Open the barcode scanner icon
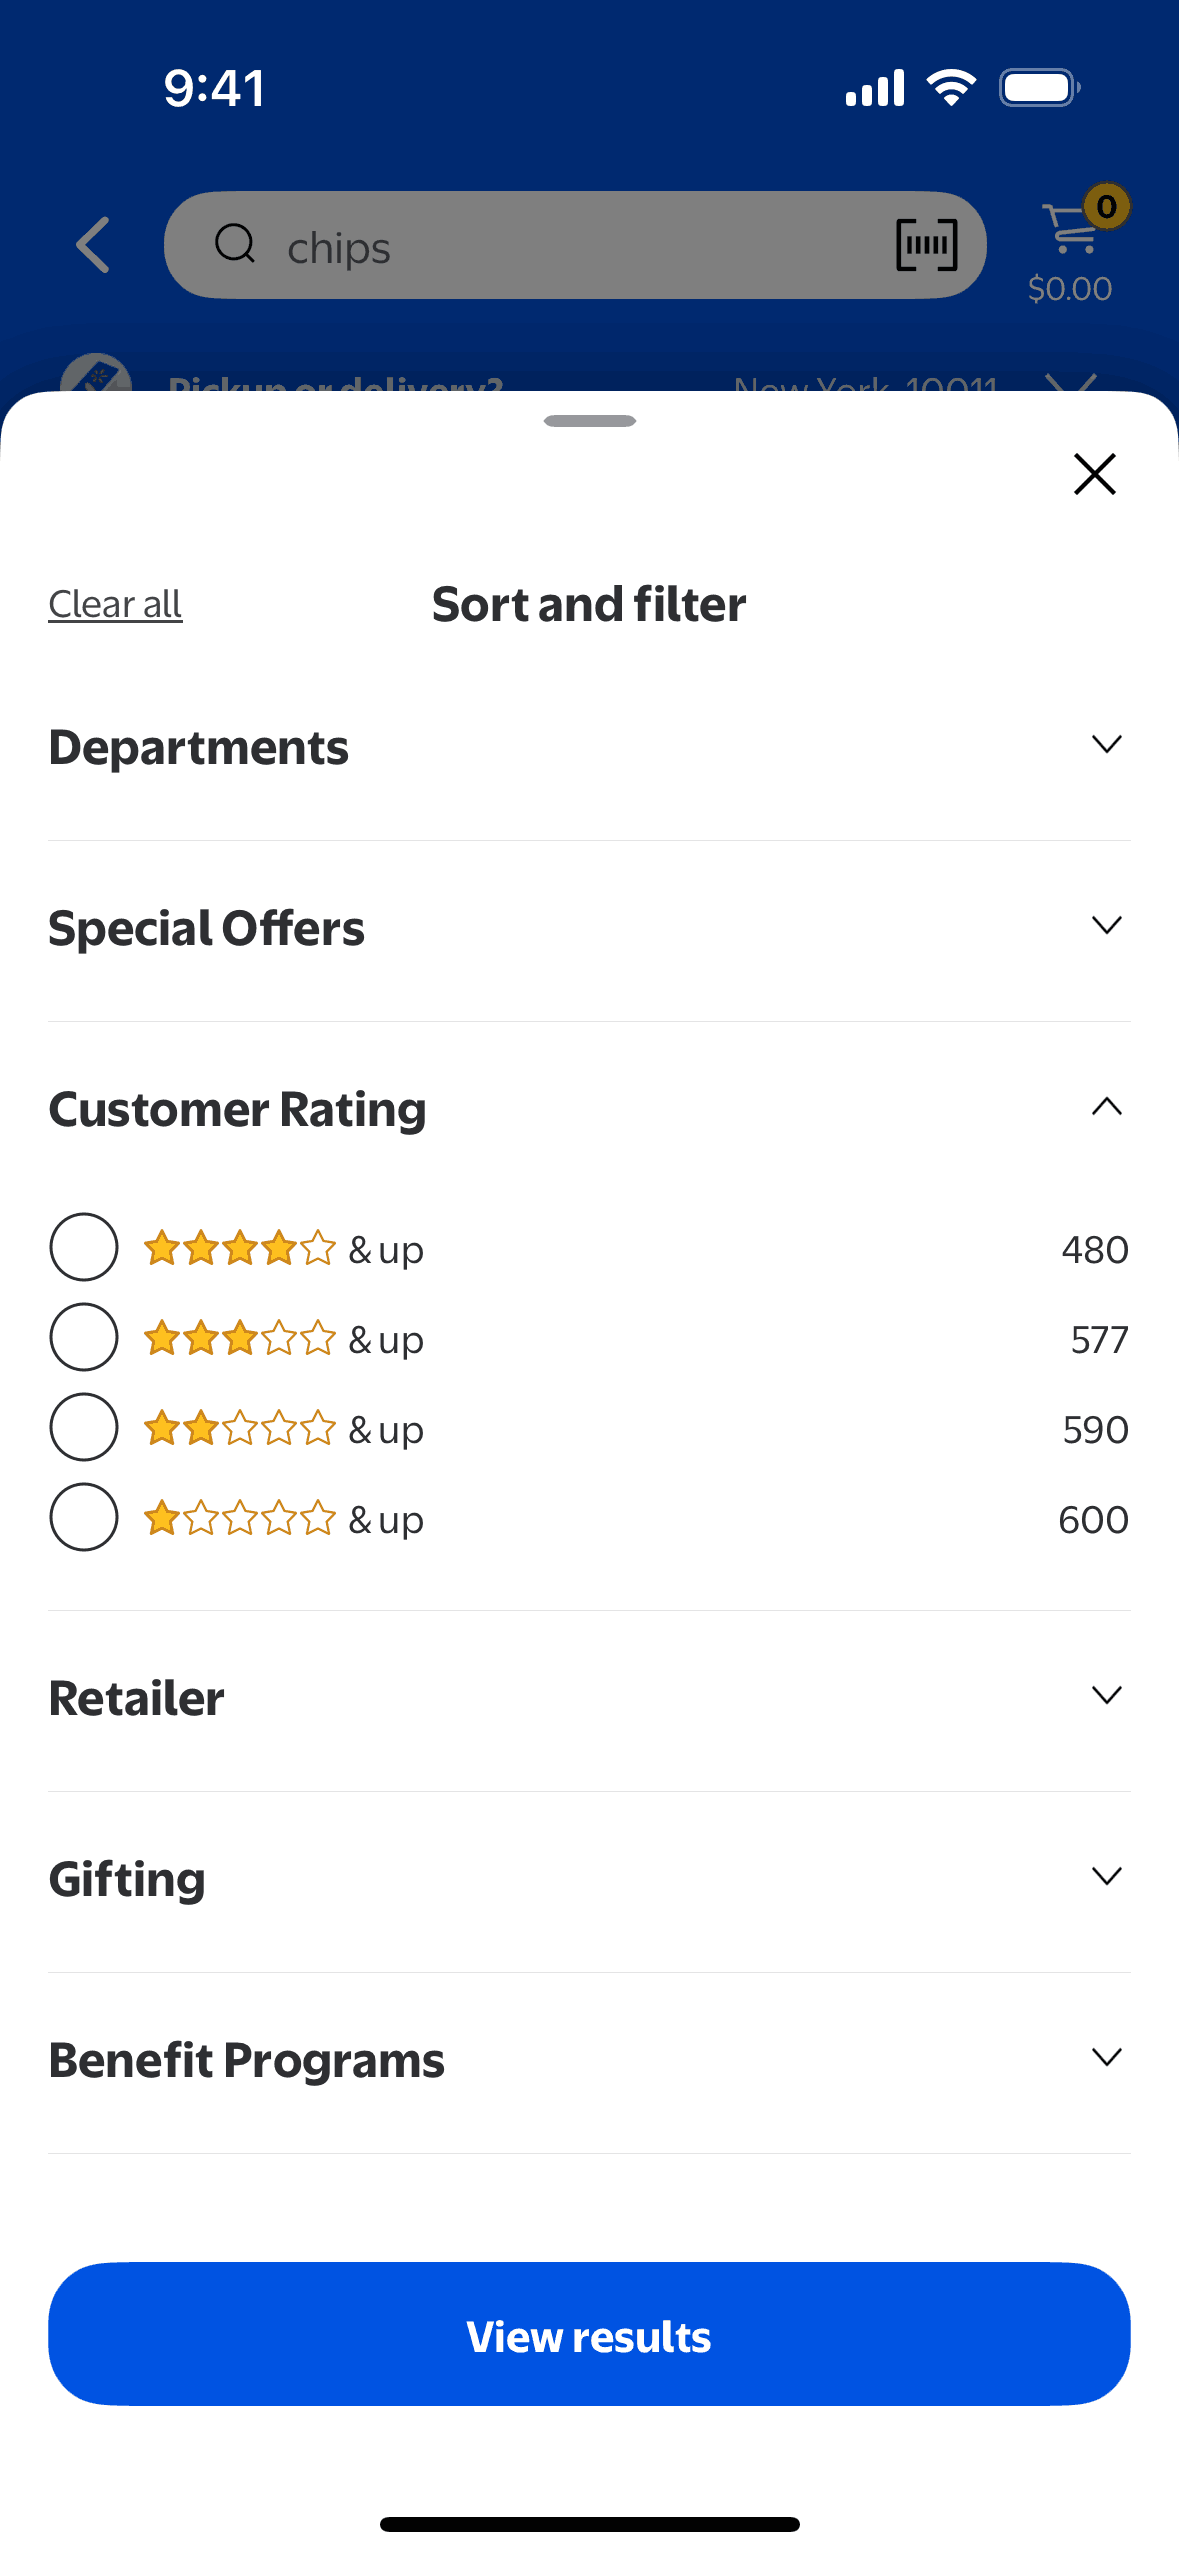1179x2556 pixels. pyautogui.click(x=926, y=245)
